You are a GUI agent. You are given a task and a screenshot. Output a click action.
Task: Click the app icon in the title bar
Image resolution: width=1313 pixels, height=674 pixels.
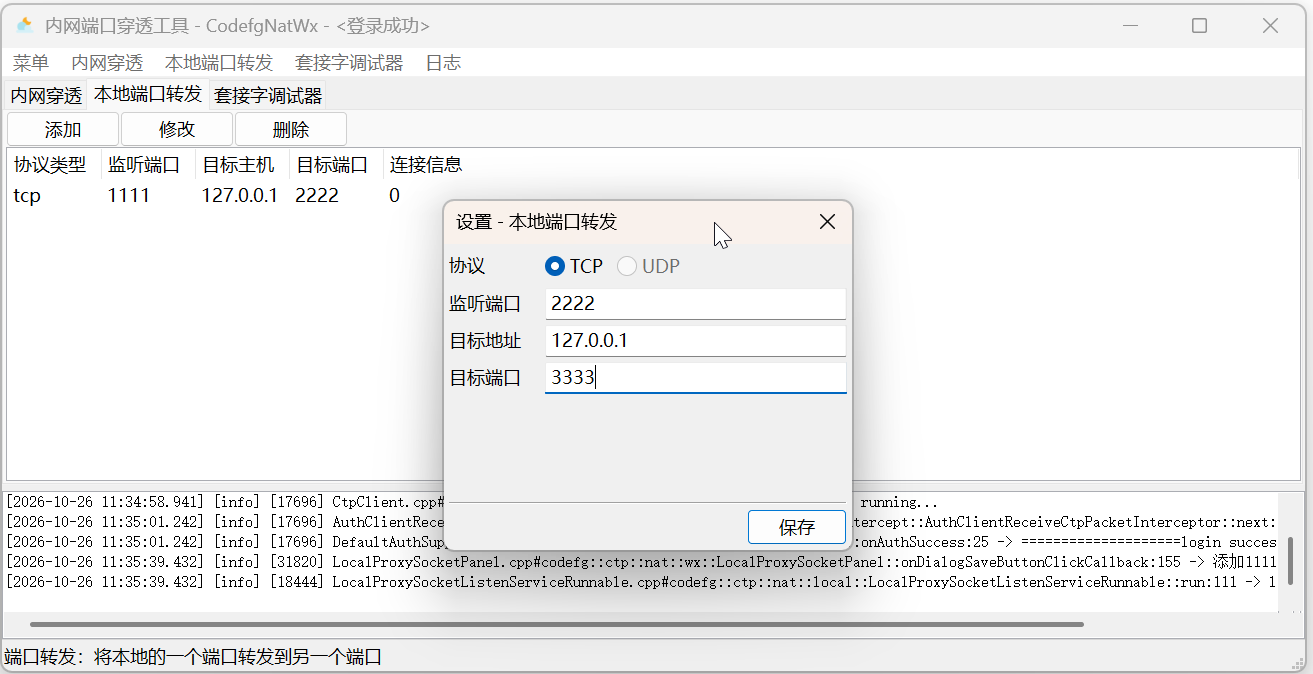click(x=25, y=26)
